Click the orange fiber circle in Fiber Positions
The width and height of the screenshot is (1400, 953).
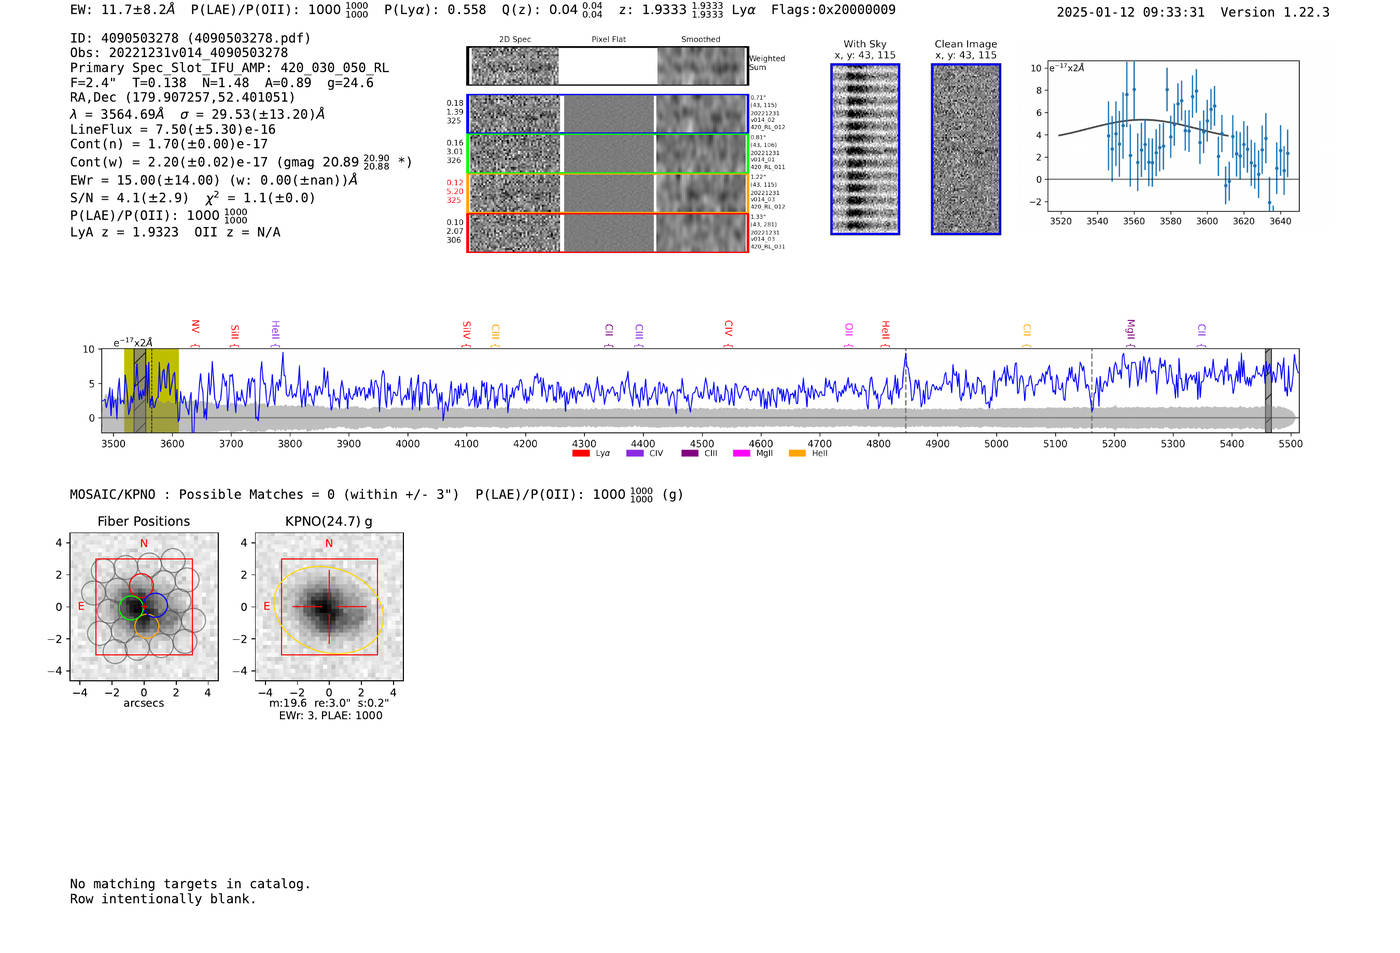[146, 626]
